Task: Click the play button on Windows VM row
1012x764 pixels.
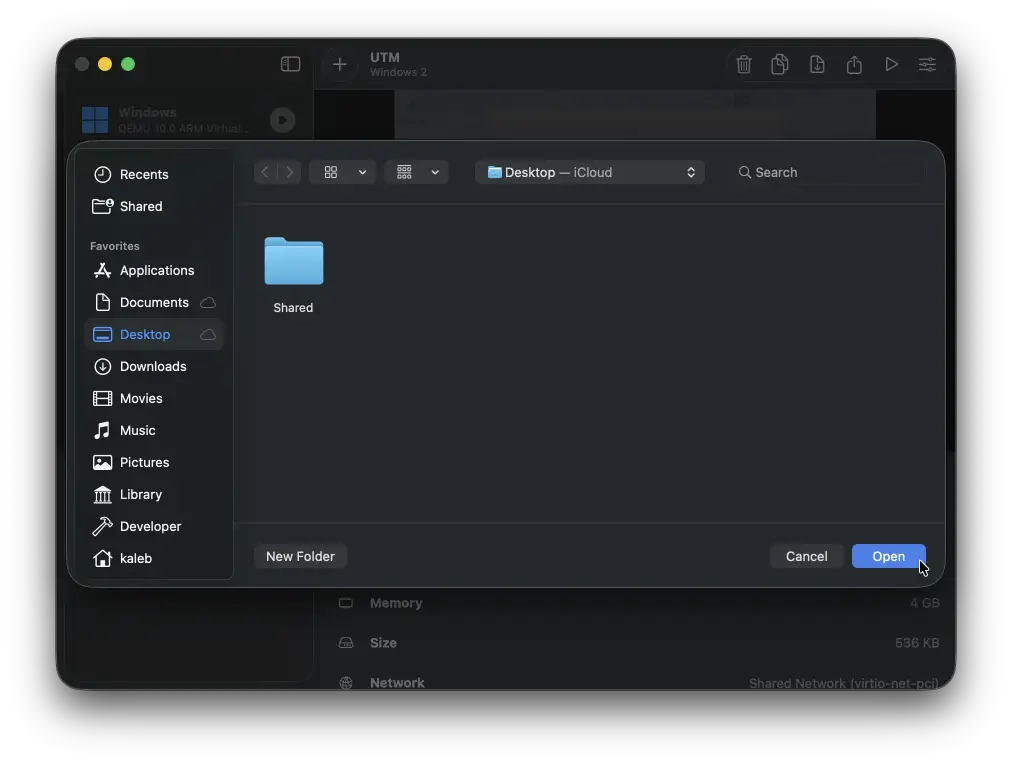Action: 282,120
